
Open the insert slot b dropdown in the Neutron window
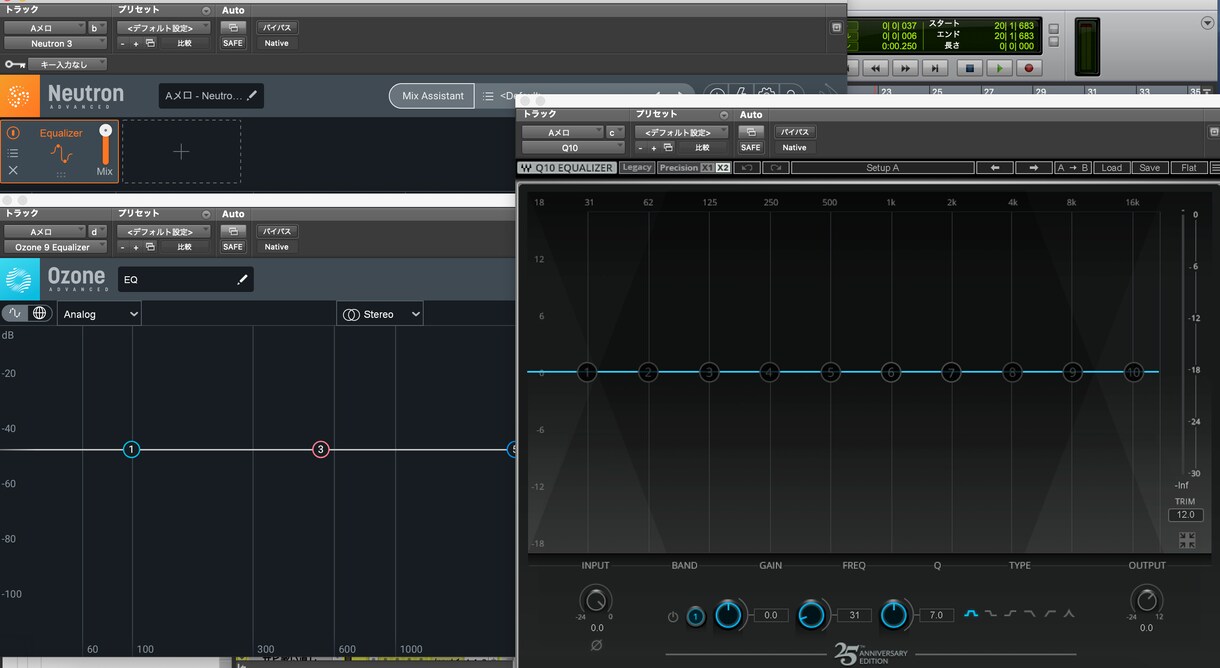97,28
